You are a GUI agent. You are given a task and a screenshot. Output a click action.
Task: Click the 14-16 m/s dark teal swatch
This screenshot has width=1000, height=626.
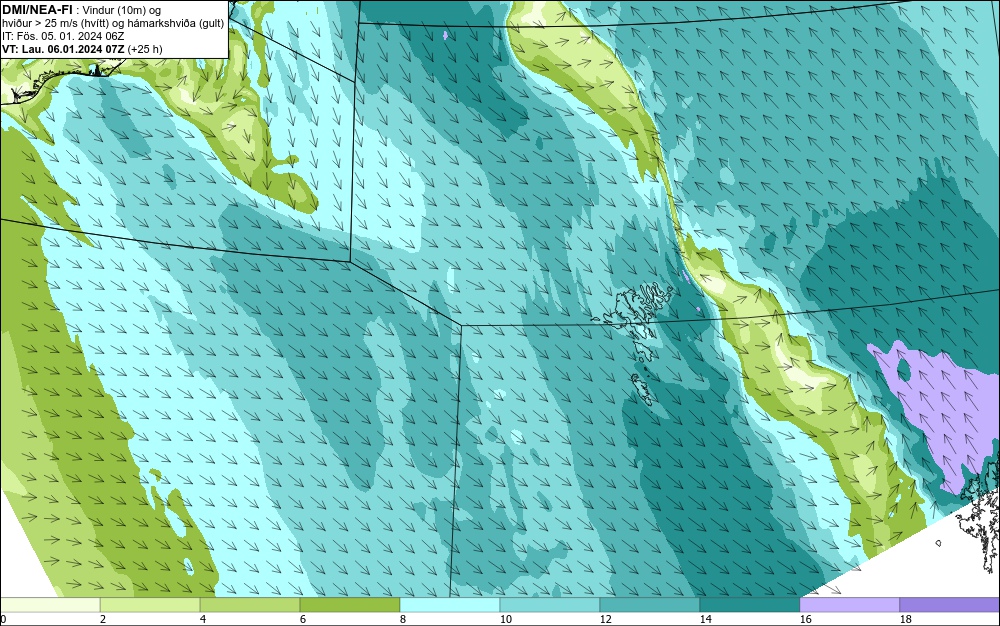coord(749,605)
